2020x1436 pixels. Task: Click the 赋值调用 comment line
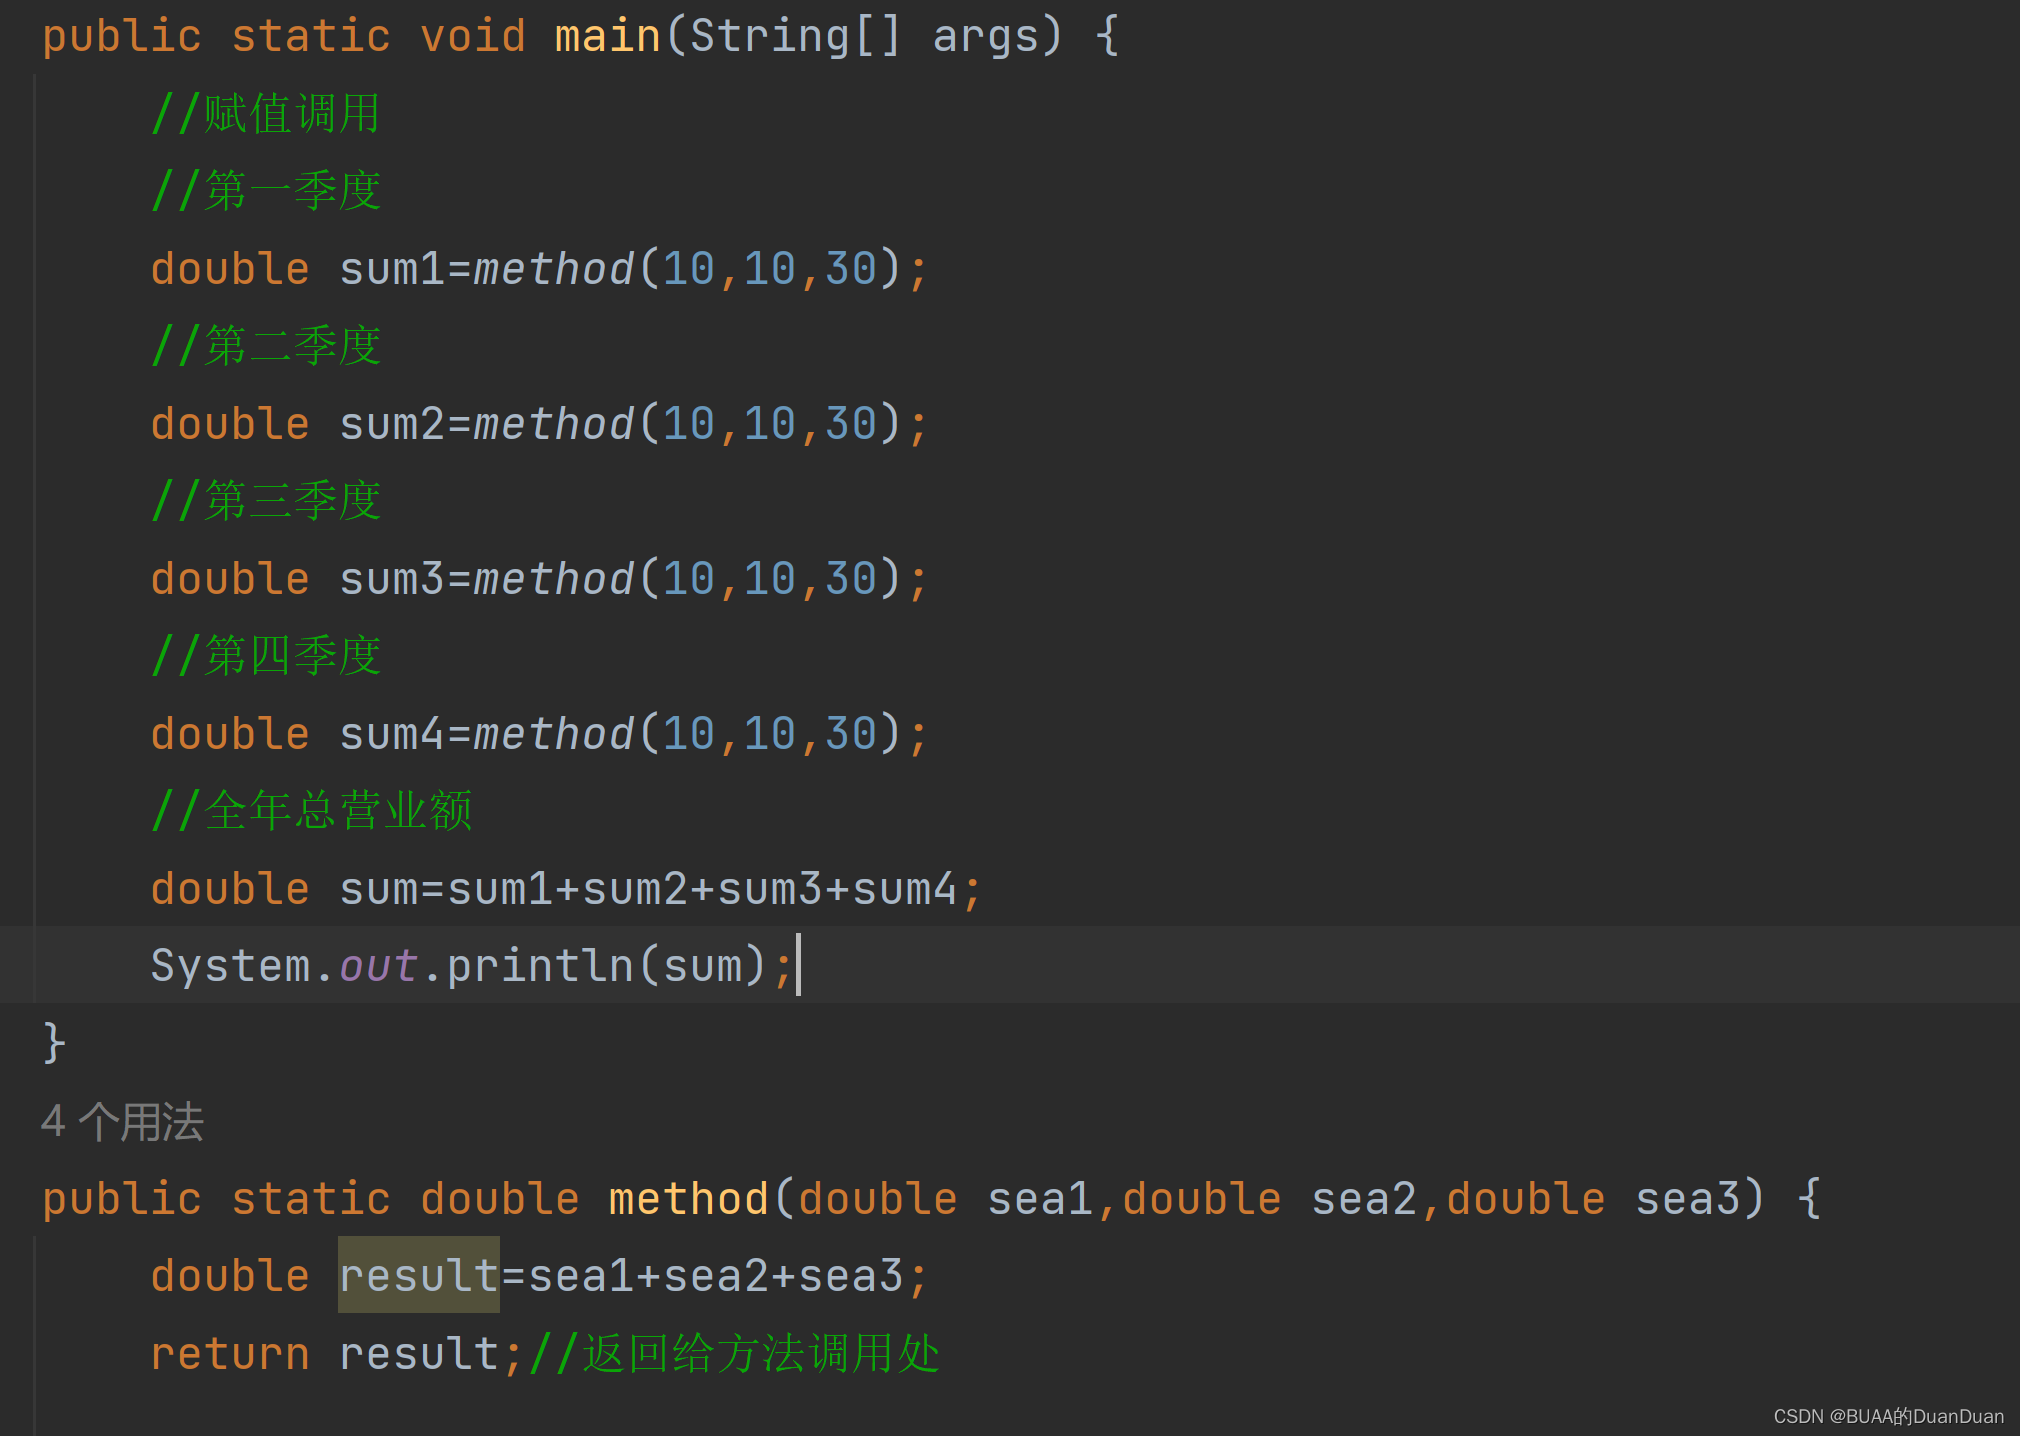[x=266, y=114]
